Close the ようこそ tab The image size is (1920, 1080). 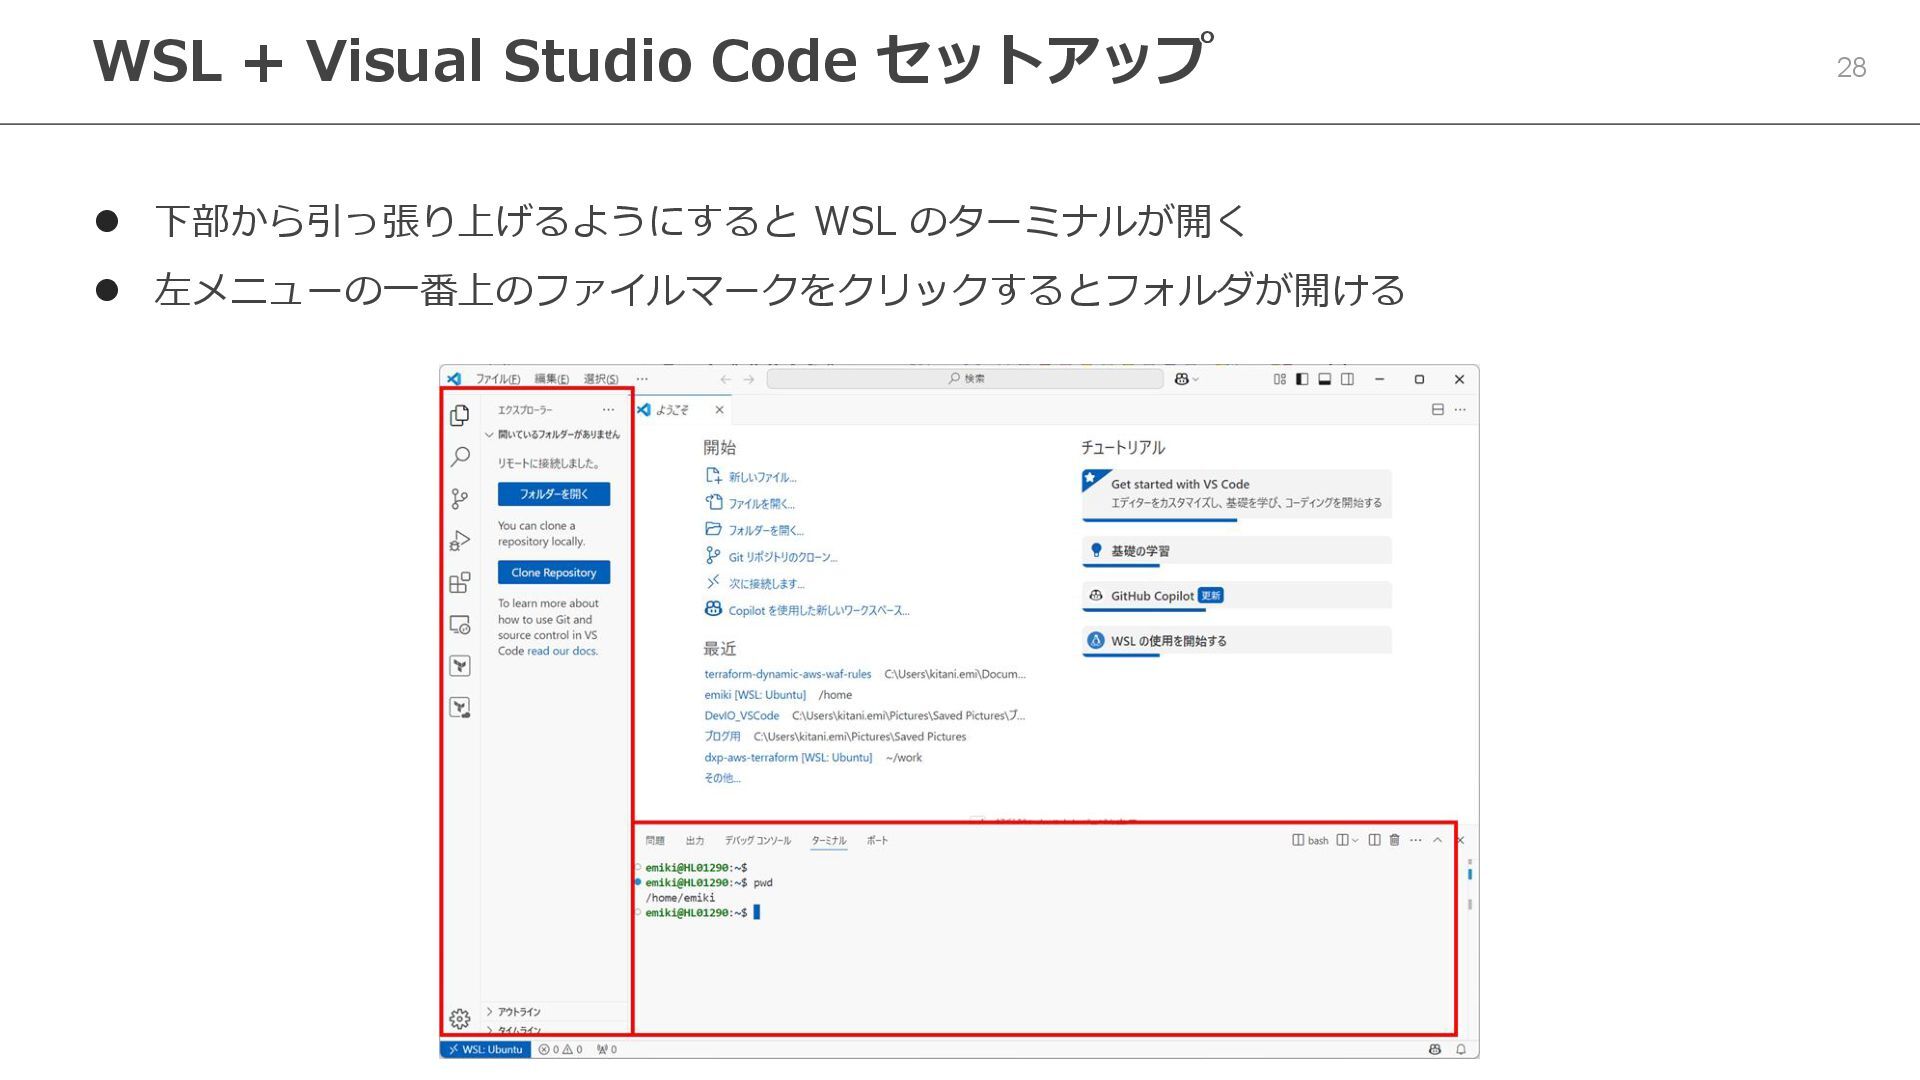click(719, 410)
